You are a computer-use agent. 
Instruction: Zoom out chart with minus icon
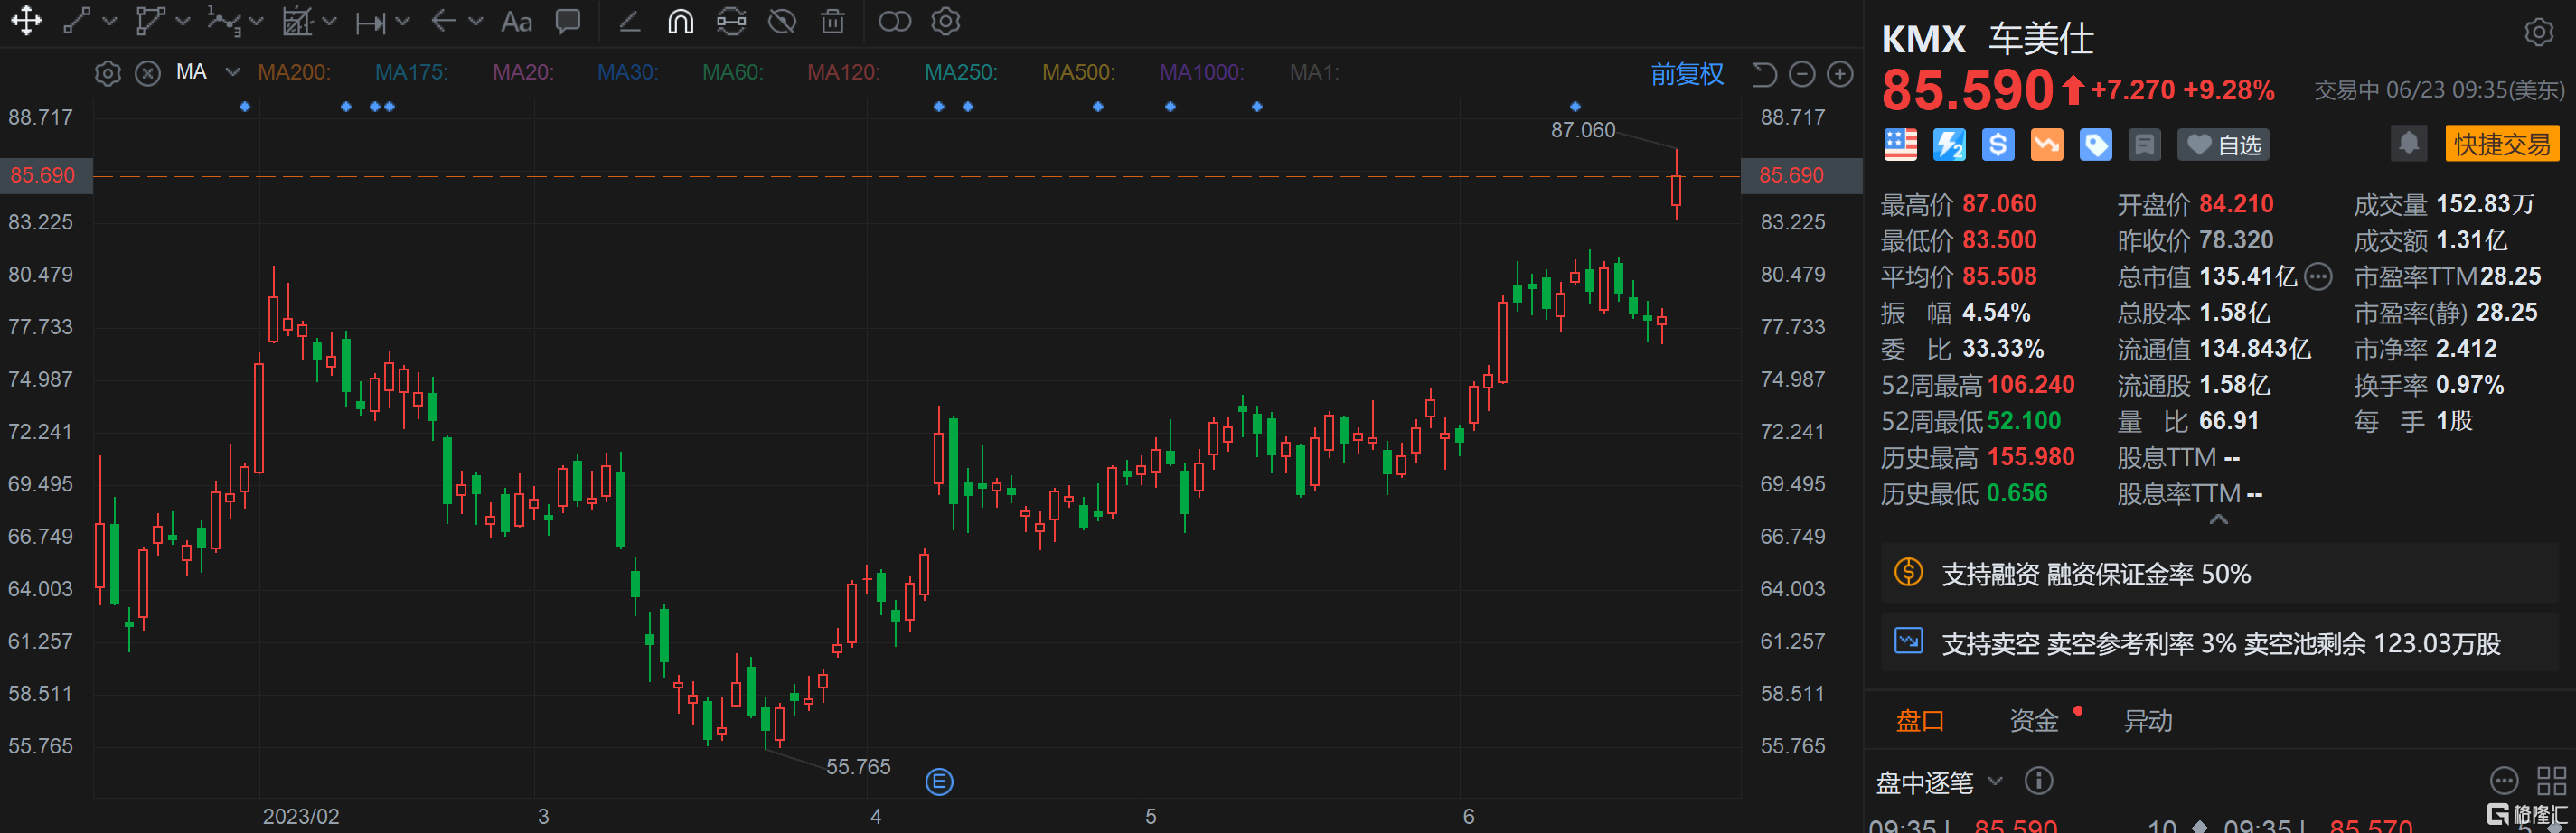point(1802,74)
